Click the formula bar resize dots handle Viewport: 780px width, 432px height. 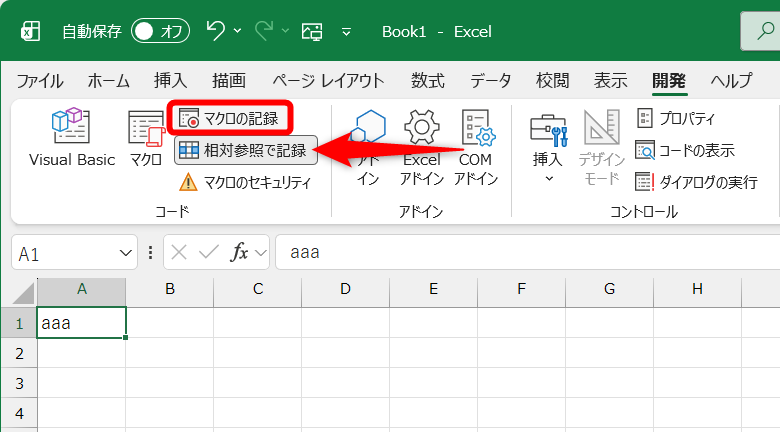point(150,253)
